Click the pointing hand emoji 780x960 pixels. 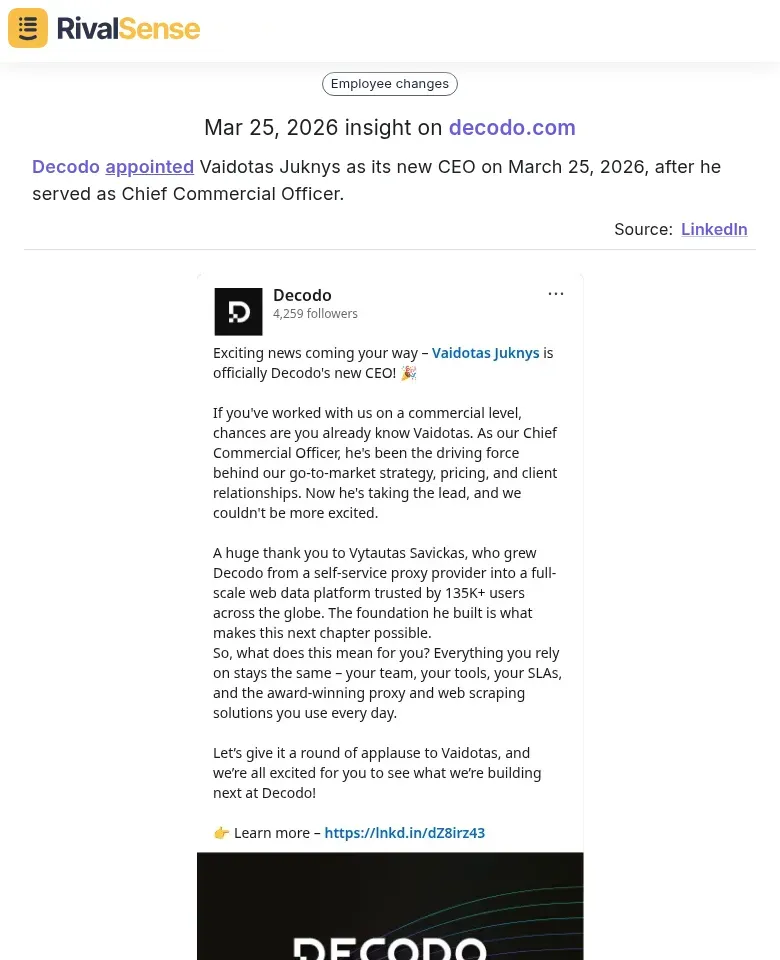click(221, 833)
